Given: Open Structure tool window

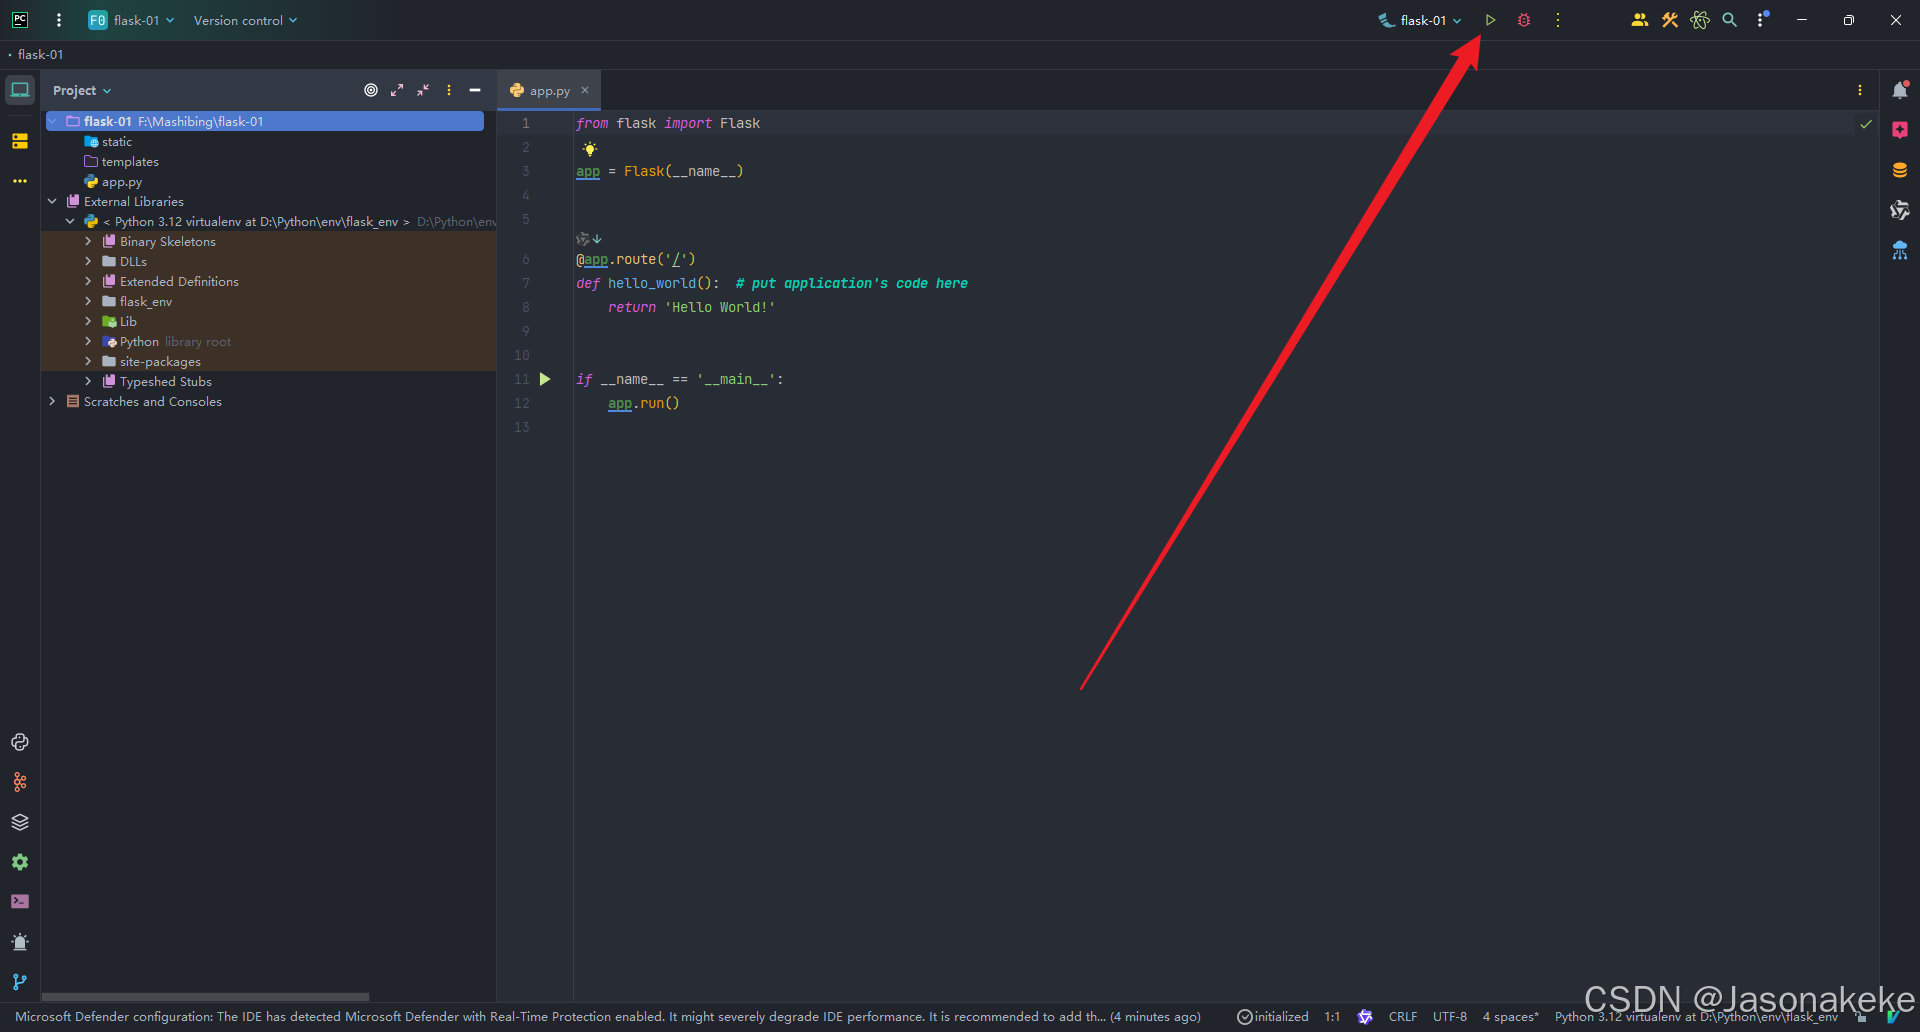Looking at the screenshot, I should 20,141.
